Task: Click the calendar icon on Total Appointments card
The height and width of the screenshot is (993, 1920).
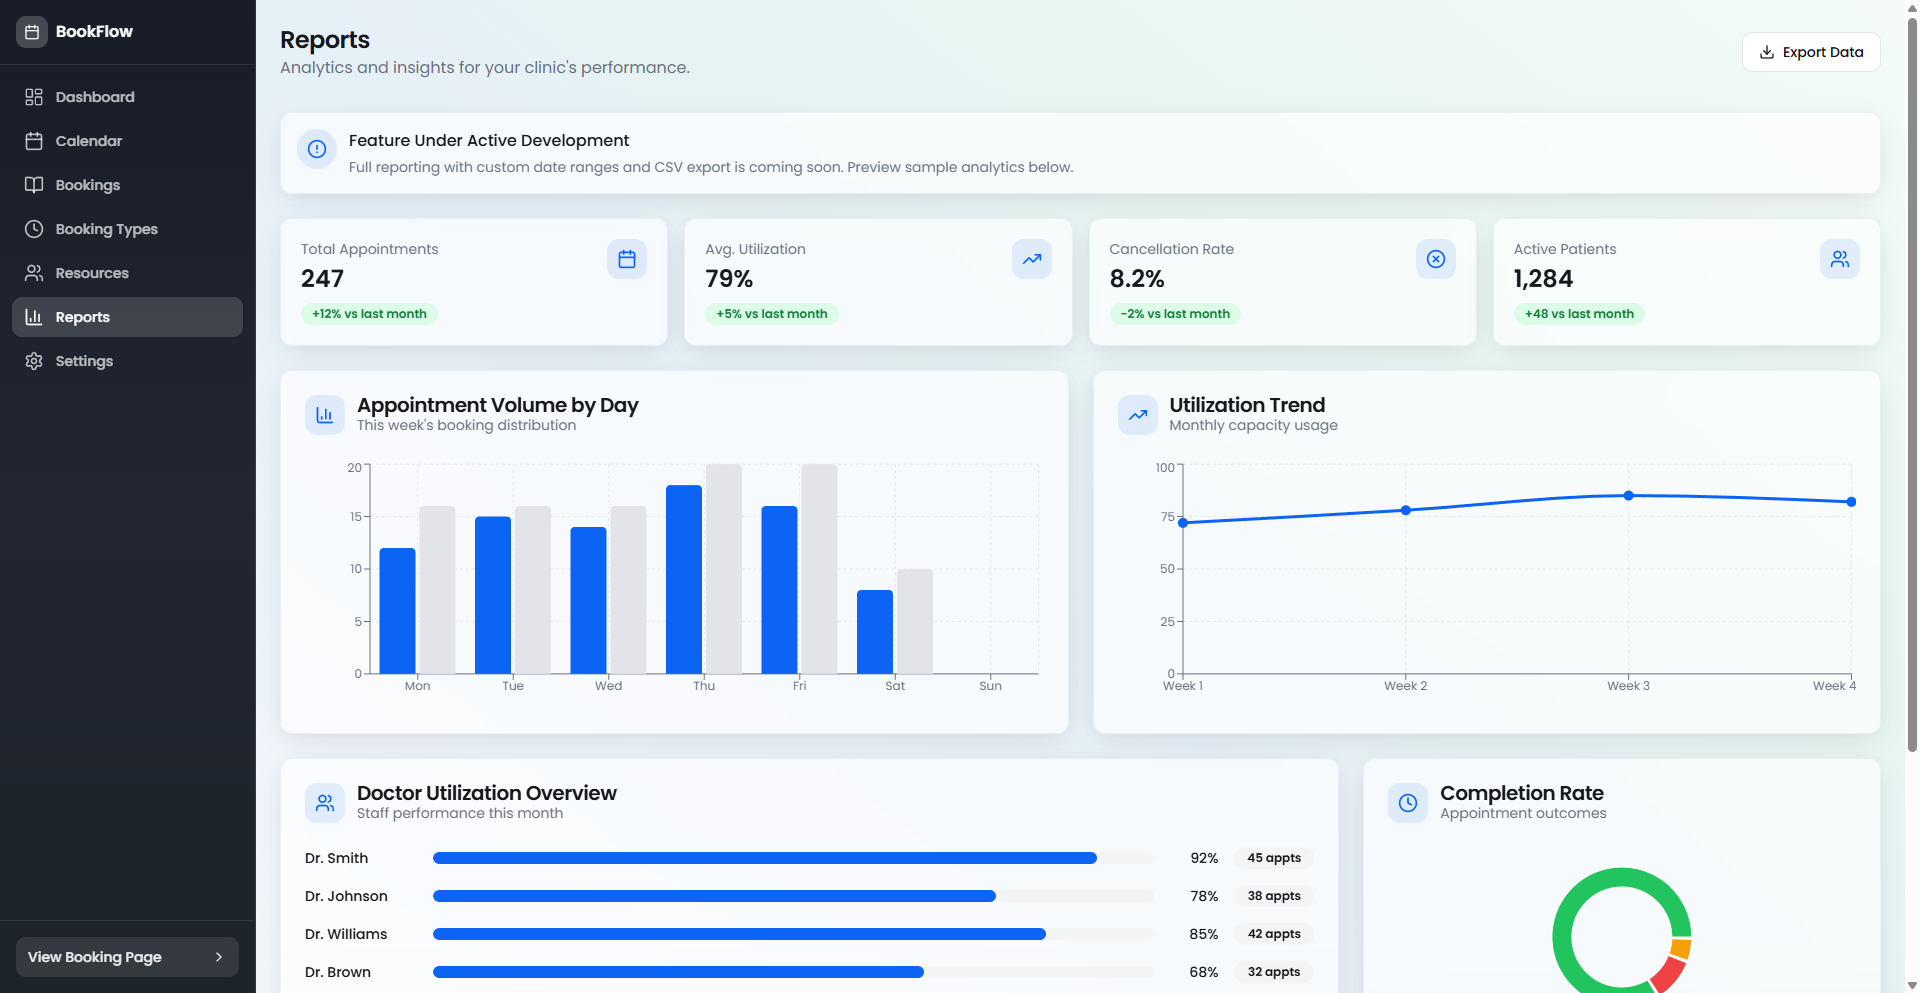Action: (627, 258)
